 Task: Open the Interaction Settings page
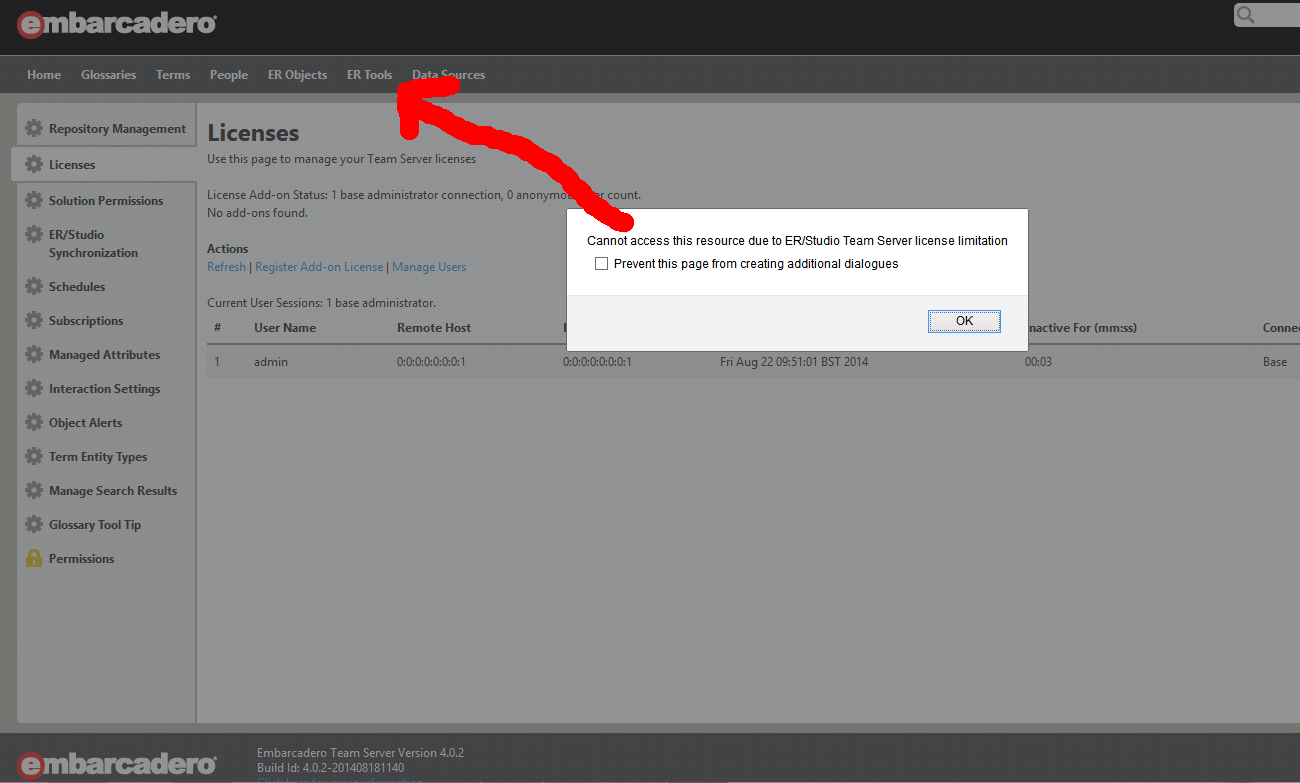pyautogui.click(x=106, y=388)
